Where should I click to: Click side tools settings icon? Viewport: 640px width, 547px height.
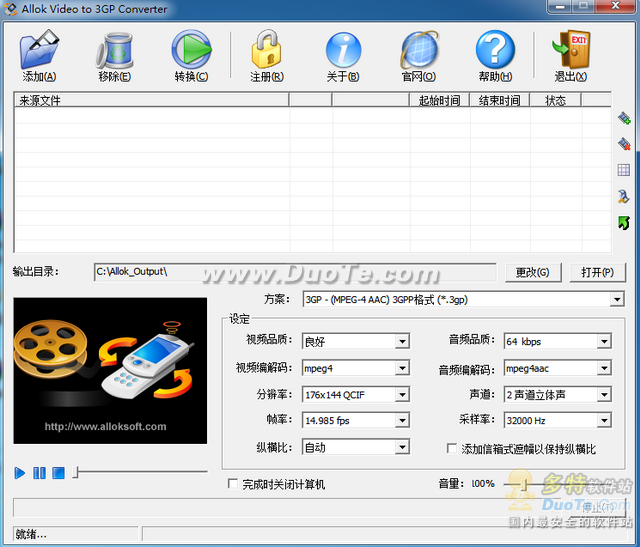coord(624,196)
